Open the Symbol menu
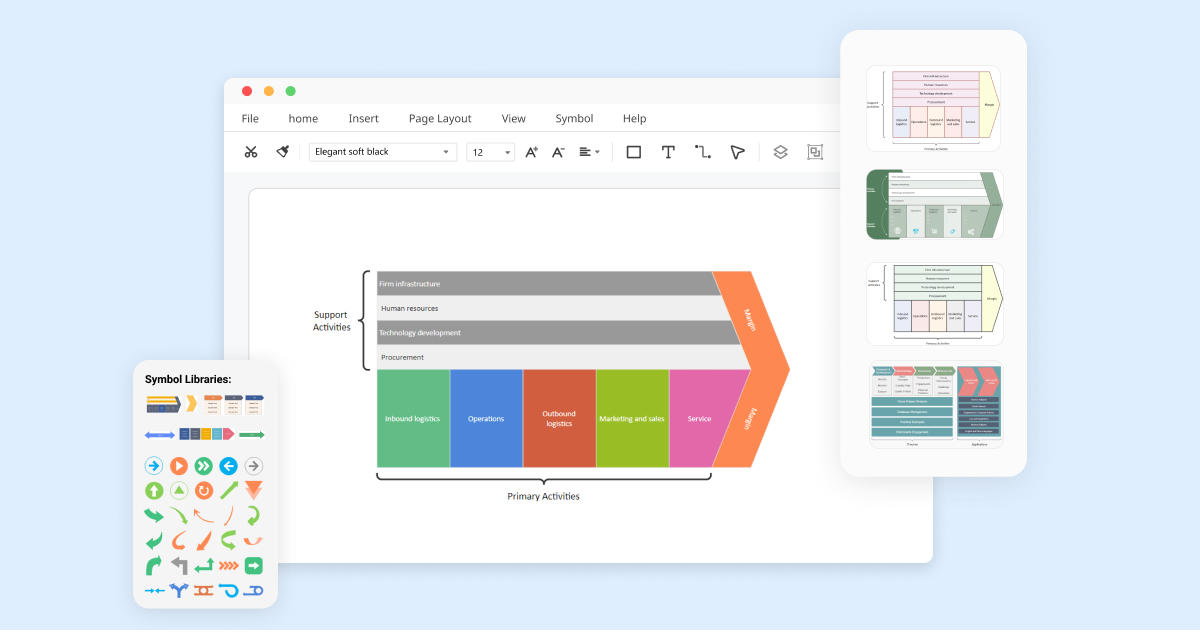Viewport: 1200px width, 637px height. [x=574, y=118]
